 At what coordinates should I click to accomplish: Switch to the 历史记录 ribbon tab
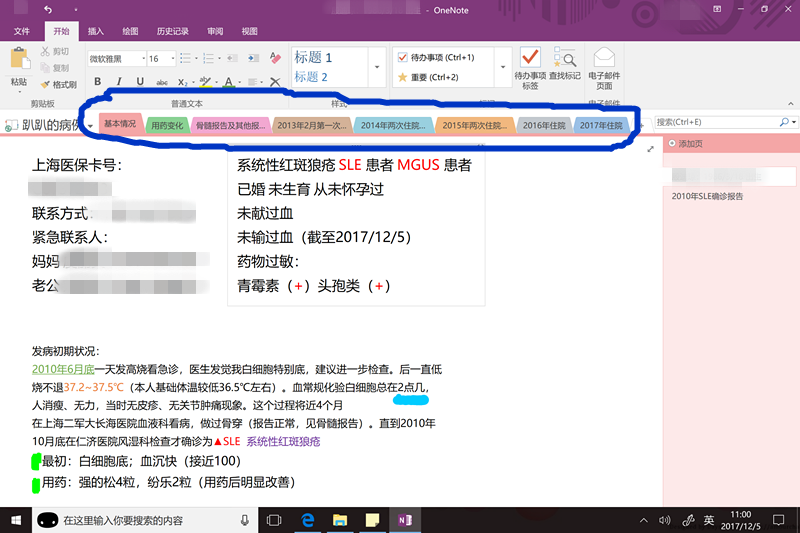pyautogui.click(x=172, y=31)
